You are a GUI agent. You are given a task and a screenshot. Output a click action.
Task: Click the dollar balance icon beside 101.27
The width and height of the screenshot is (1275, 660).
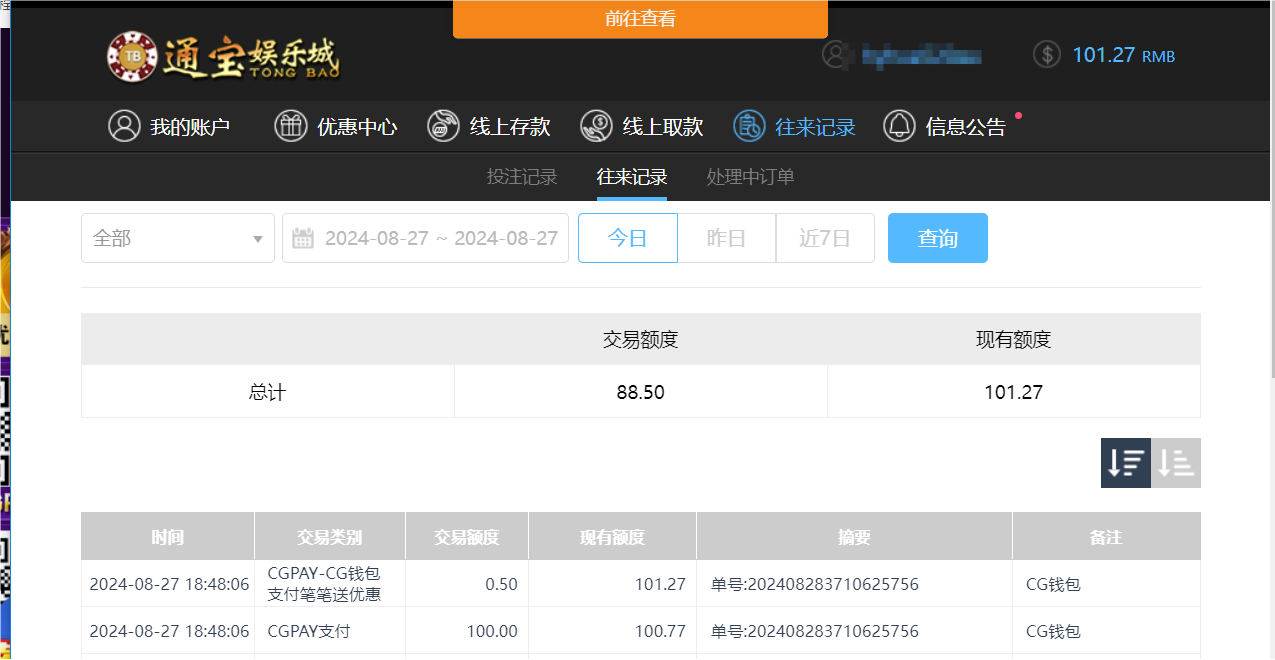point(1046,55)
